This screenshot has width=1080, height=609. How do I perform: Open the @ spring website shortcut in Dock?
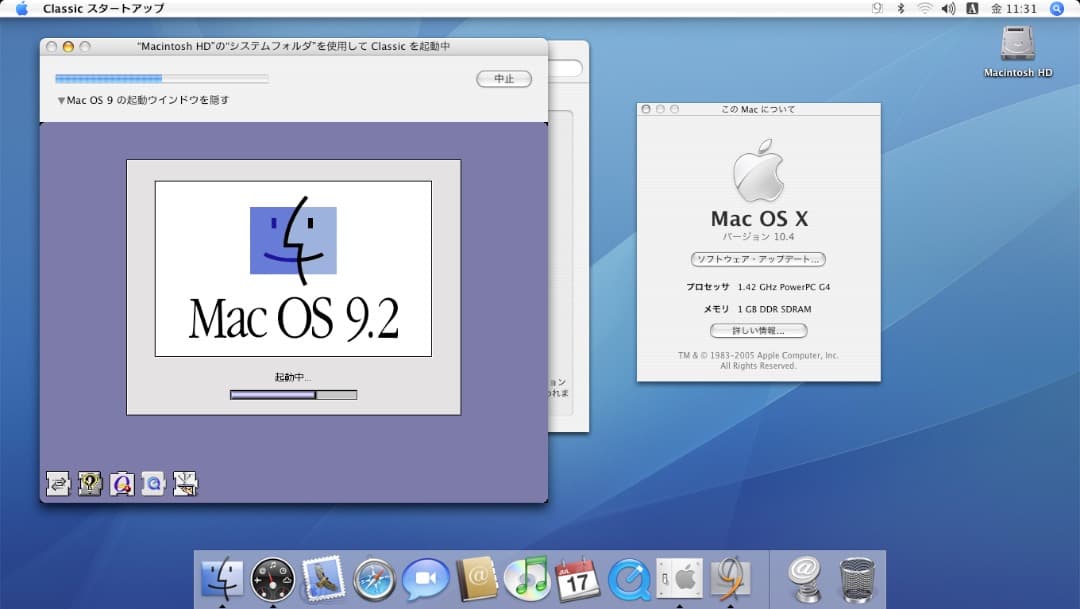pyautogui.click(x=804, y=579)
